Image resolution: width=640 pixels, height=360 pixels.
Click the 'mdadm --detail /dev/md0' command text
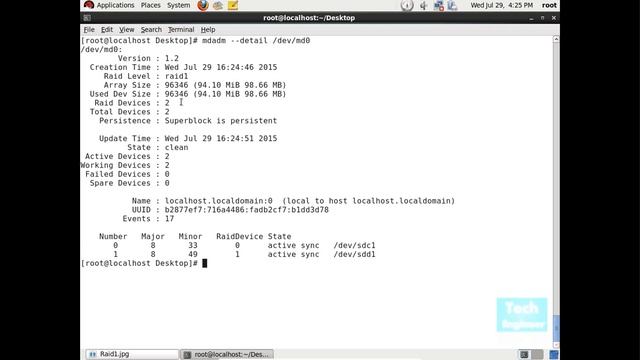point(256,40)
